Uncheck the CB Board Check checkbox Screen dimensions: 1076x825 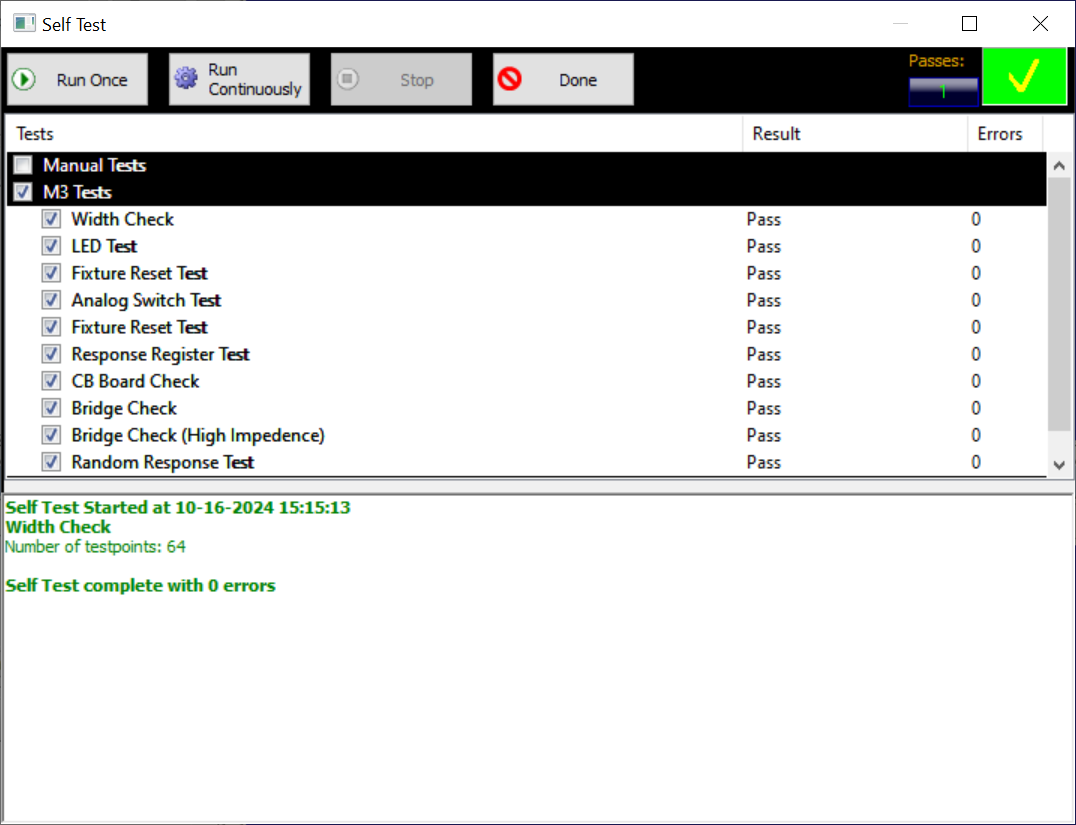(x=51, y=381)
